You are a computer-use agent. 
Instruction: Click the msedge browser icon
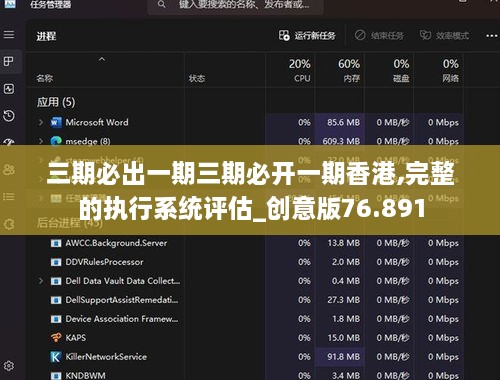[x=56, y=141]
